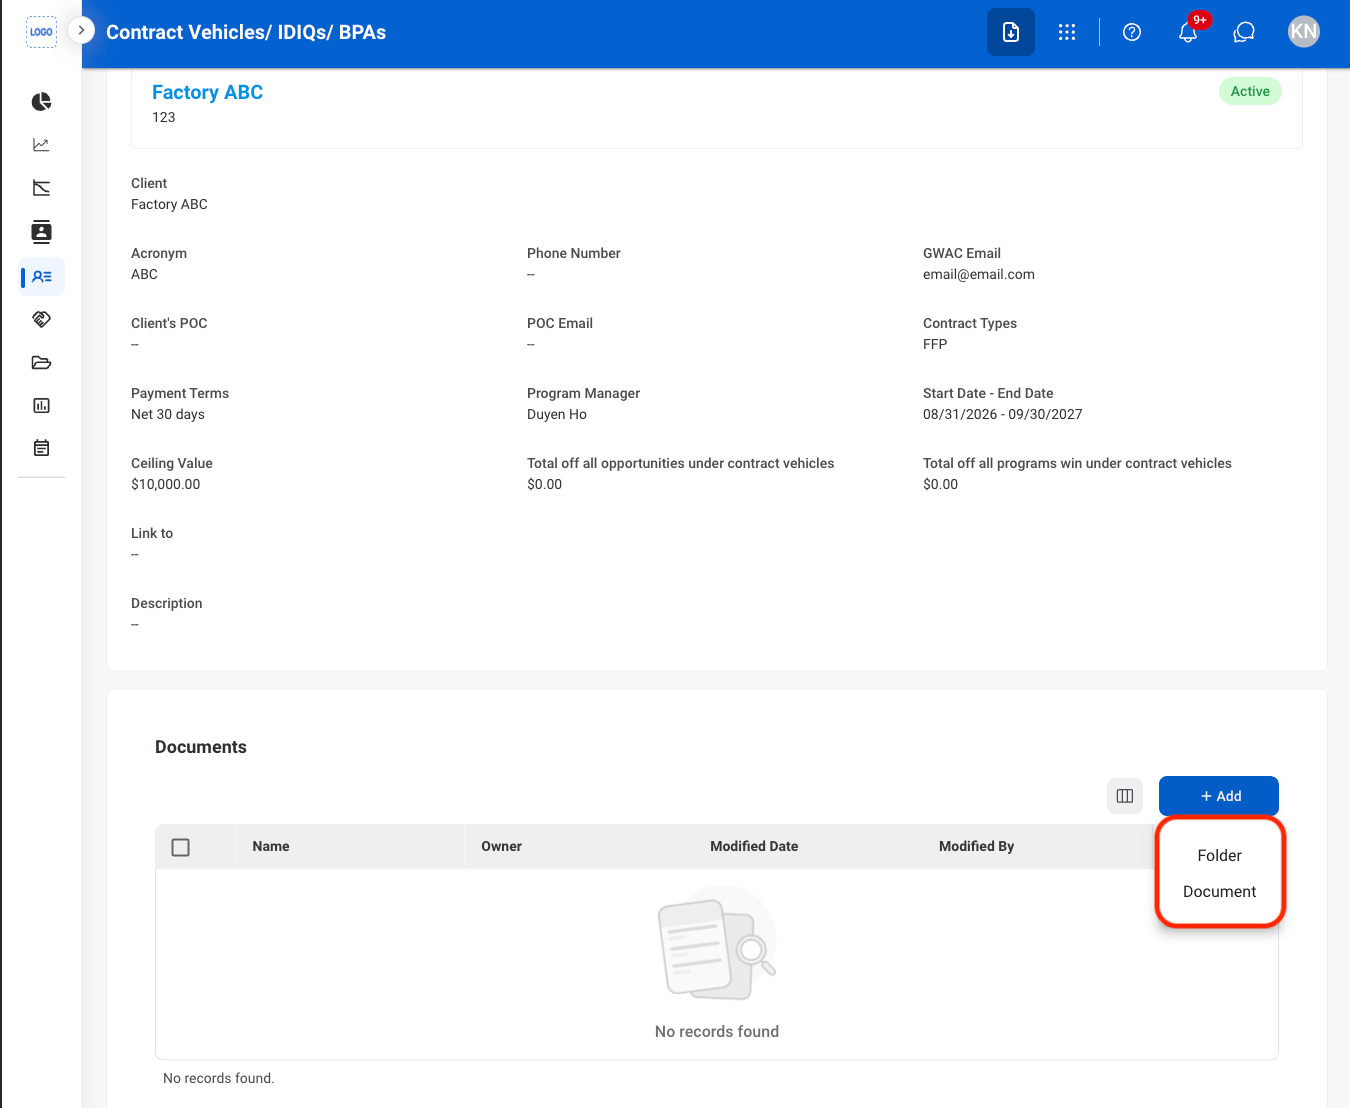Open the folder sidebar icon
1350x1108 pixels.
coord(41,363)
